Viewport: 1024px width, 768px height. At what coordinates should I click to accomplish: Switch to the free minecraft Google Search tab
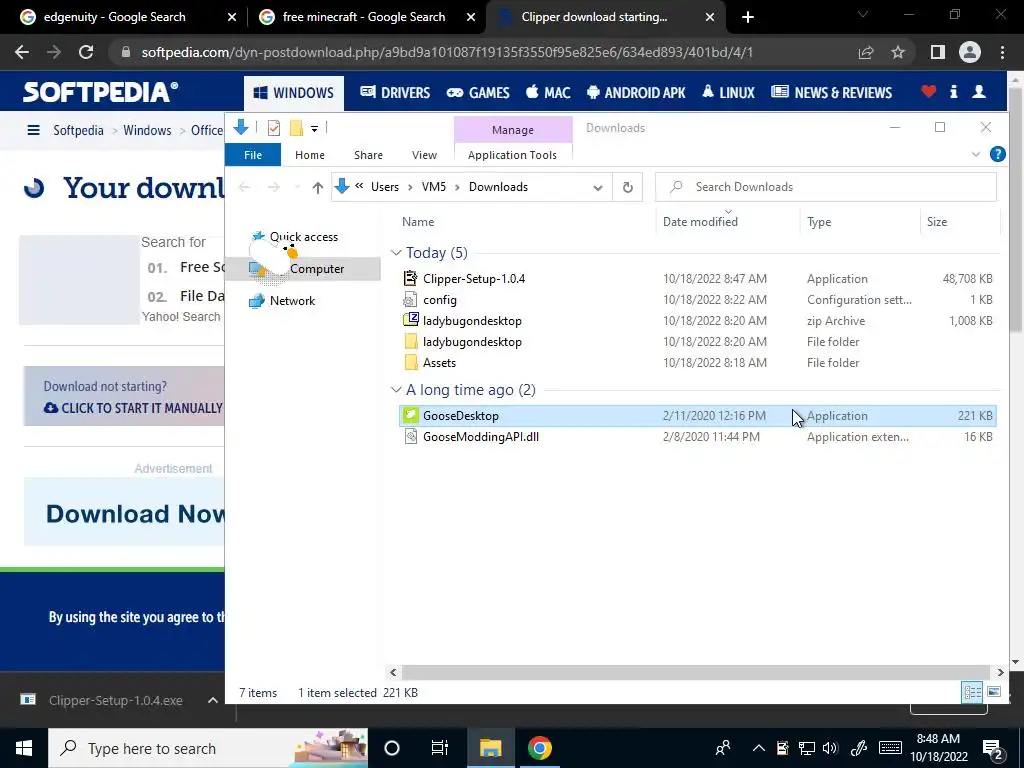point(363,17)
